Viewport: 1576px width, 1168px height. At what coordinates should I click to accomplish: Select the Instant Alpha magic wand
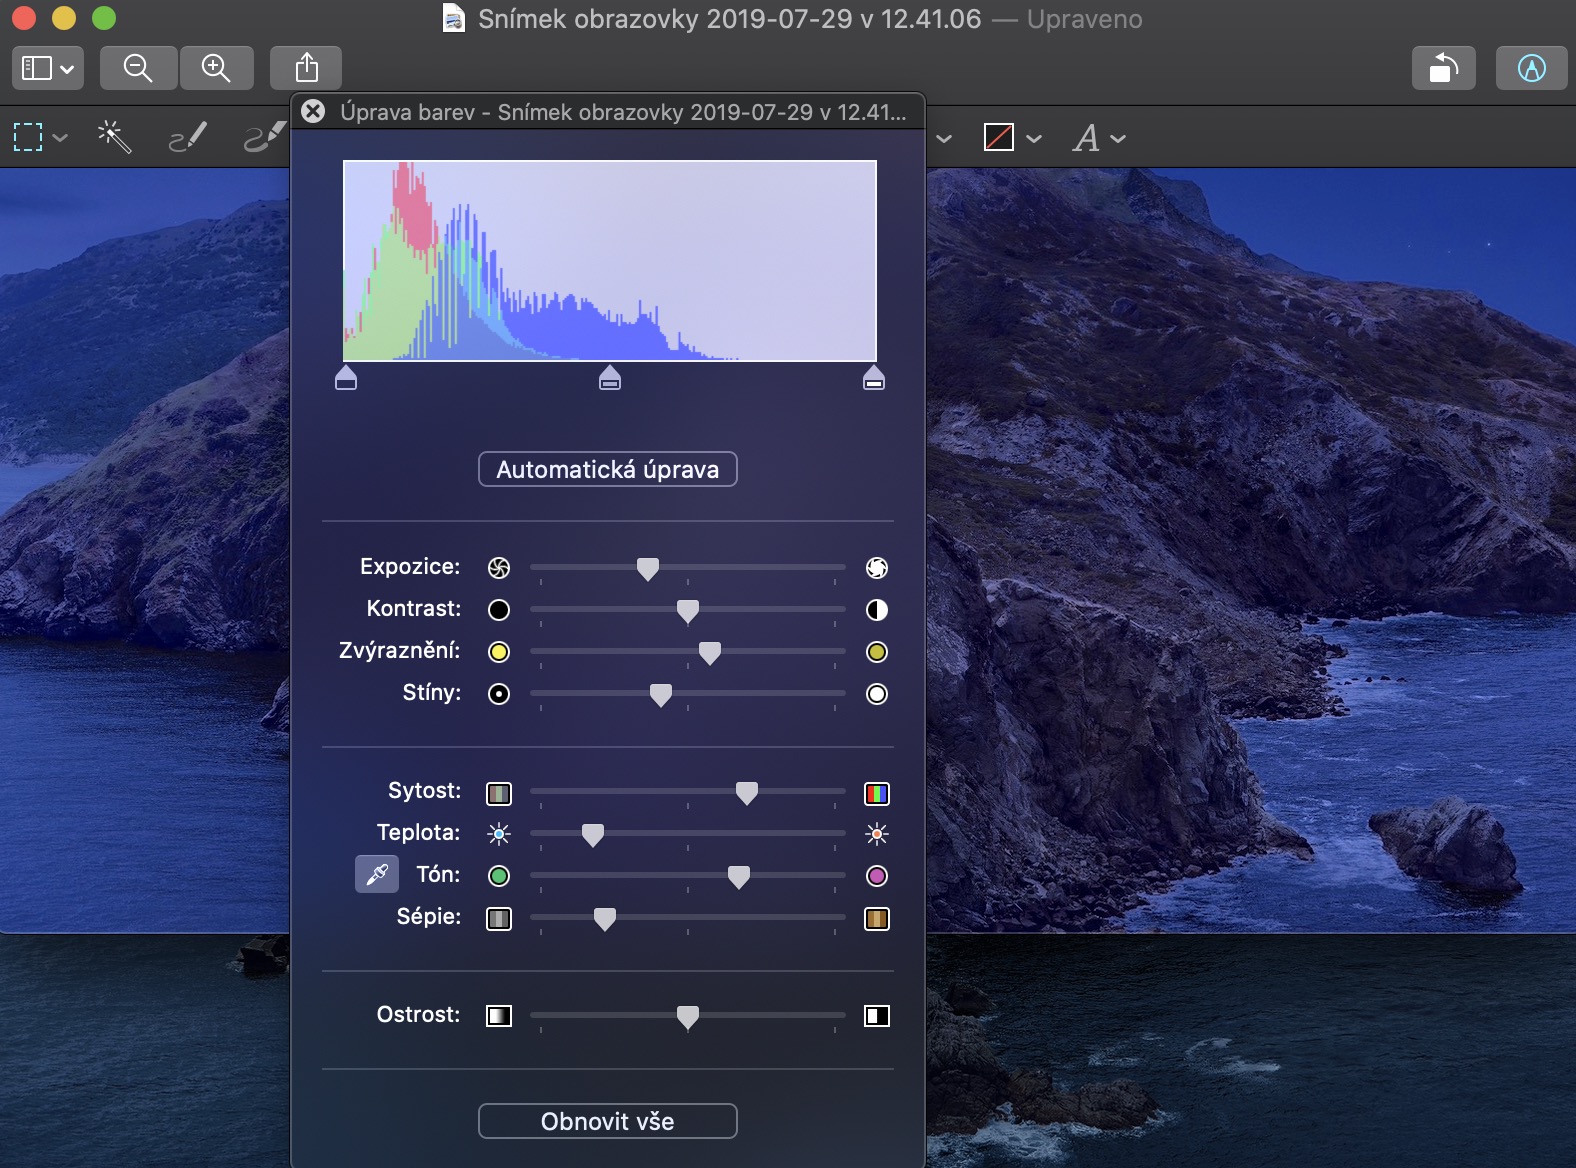click(114, 137)
